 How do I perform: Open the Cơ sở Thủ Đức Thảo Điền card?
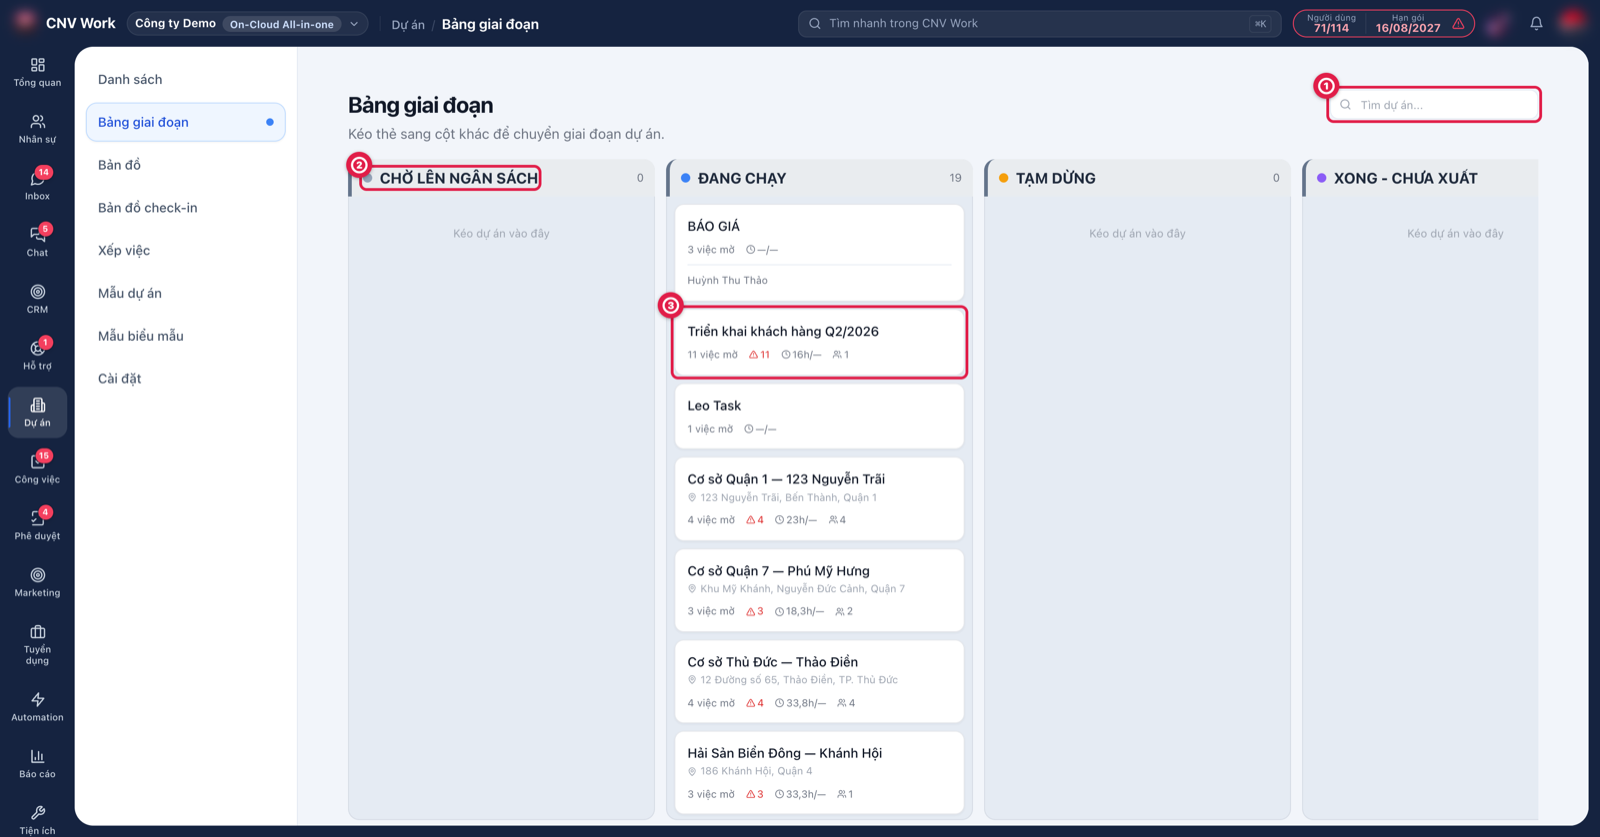point(819,681)
